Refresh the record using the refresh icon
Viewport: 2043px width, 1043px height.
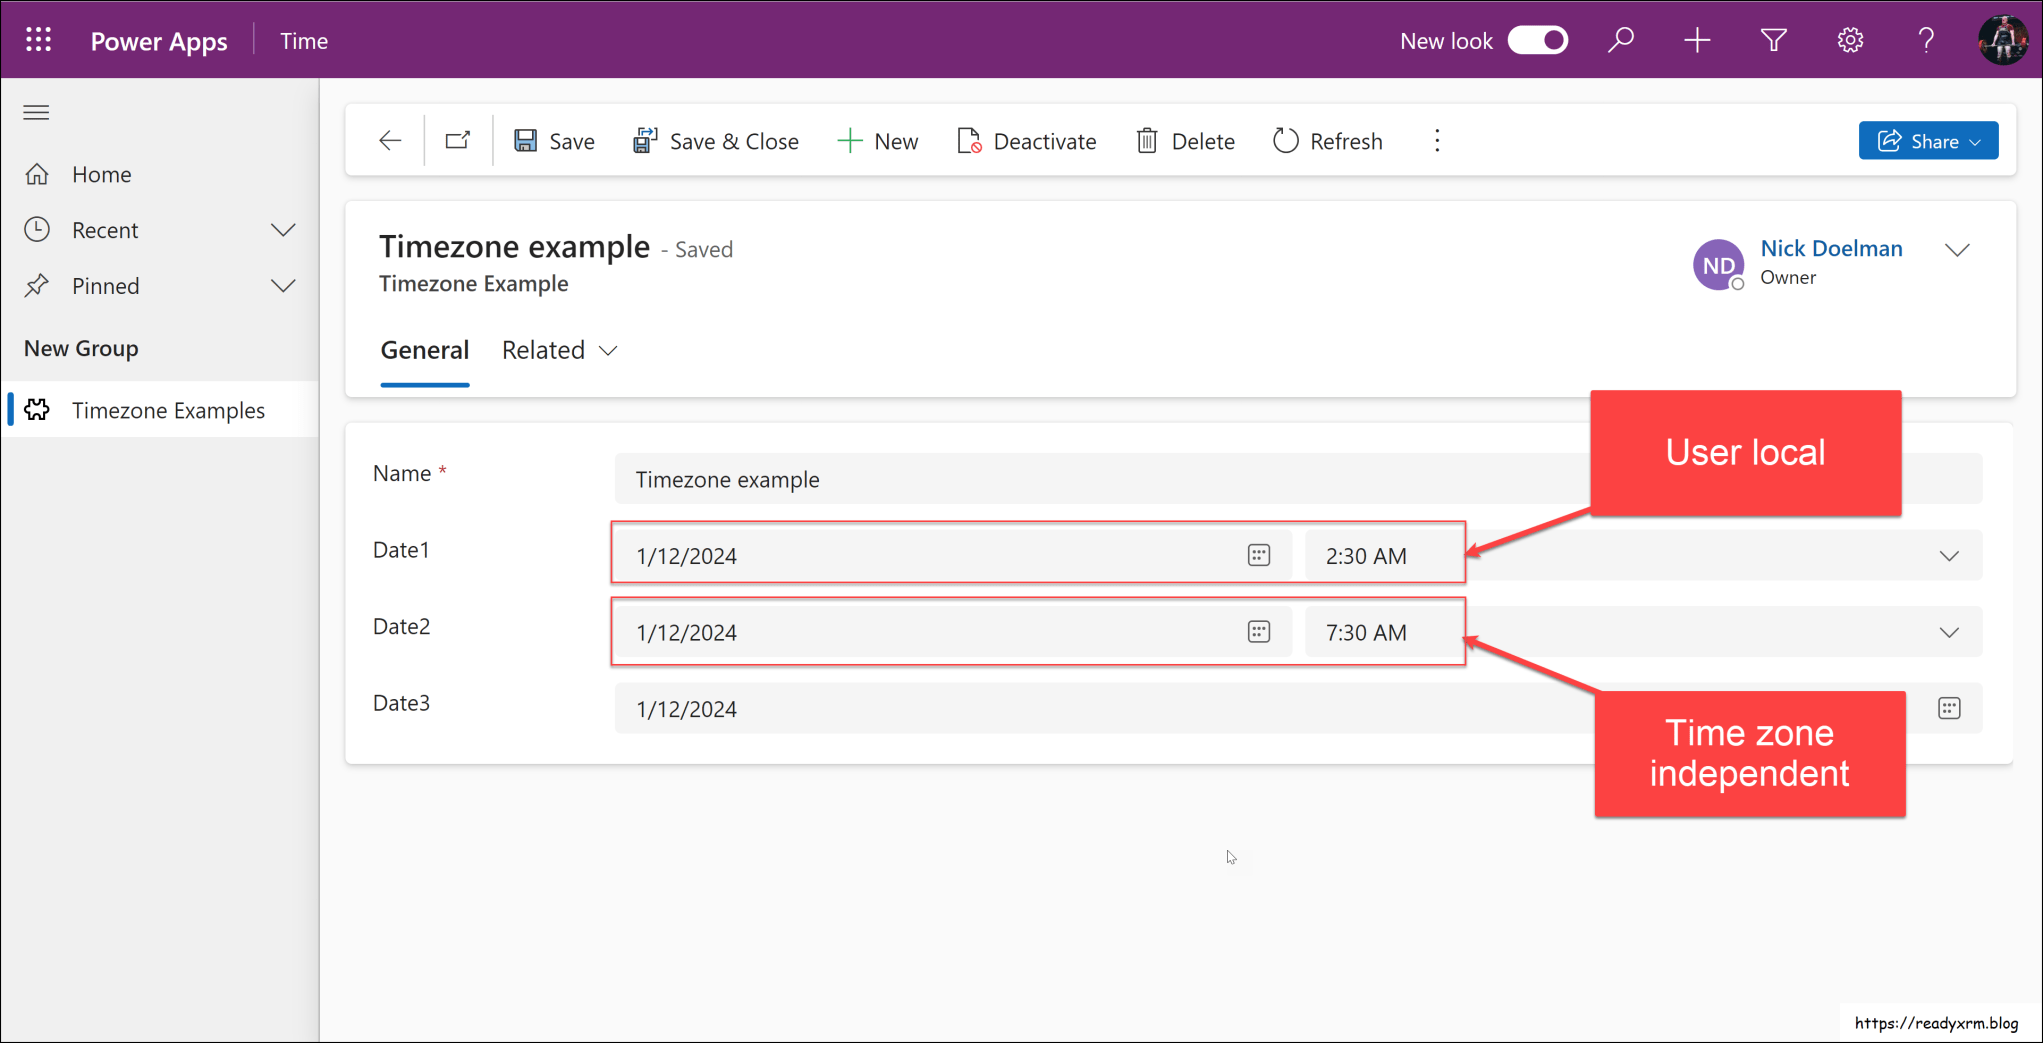click(x=1285, y=140)
